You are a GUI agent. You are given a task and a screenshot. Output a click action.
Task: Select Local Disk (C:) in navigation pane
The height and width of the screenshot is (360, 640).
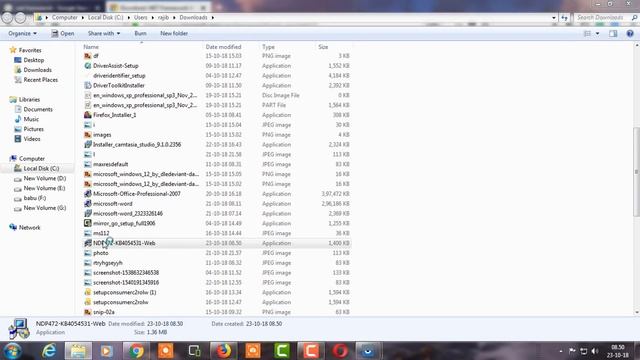click(x=41, y=168)
